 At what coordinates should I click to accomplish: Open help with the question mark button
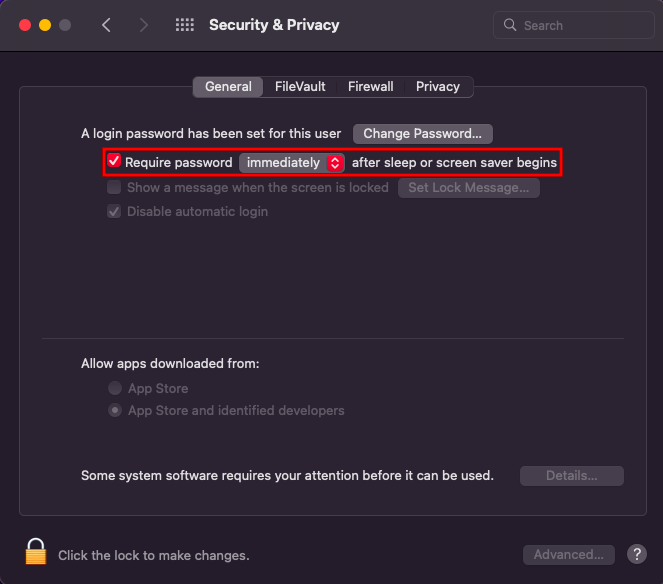pos(636,554)
